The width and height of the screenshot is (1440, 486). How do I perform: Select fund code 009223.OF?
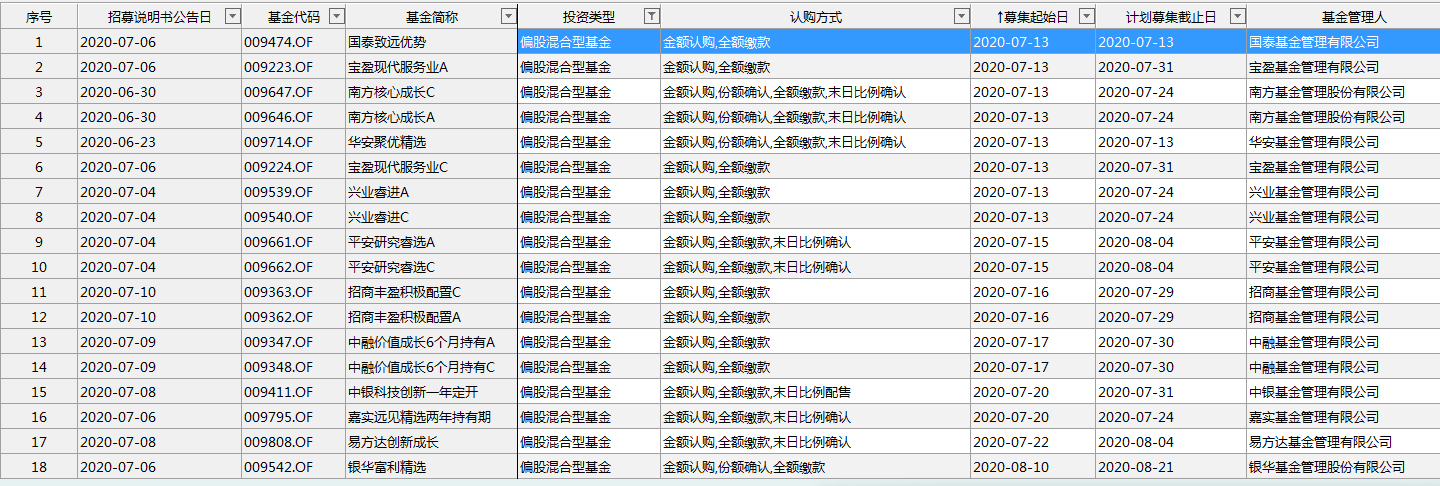[x=279, y=67]
